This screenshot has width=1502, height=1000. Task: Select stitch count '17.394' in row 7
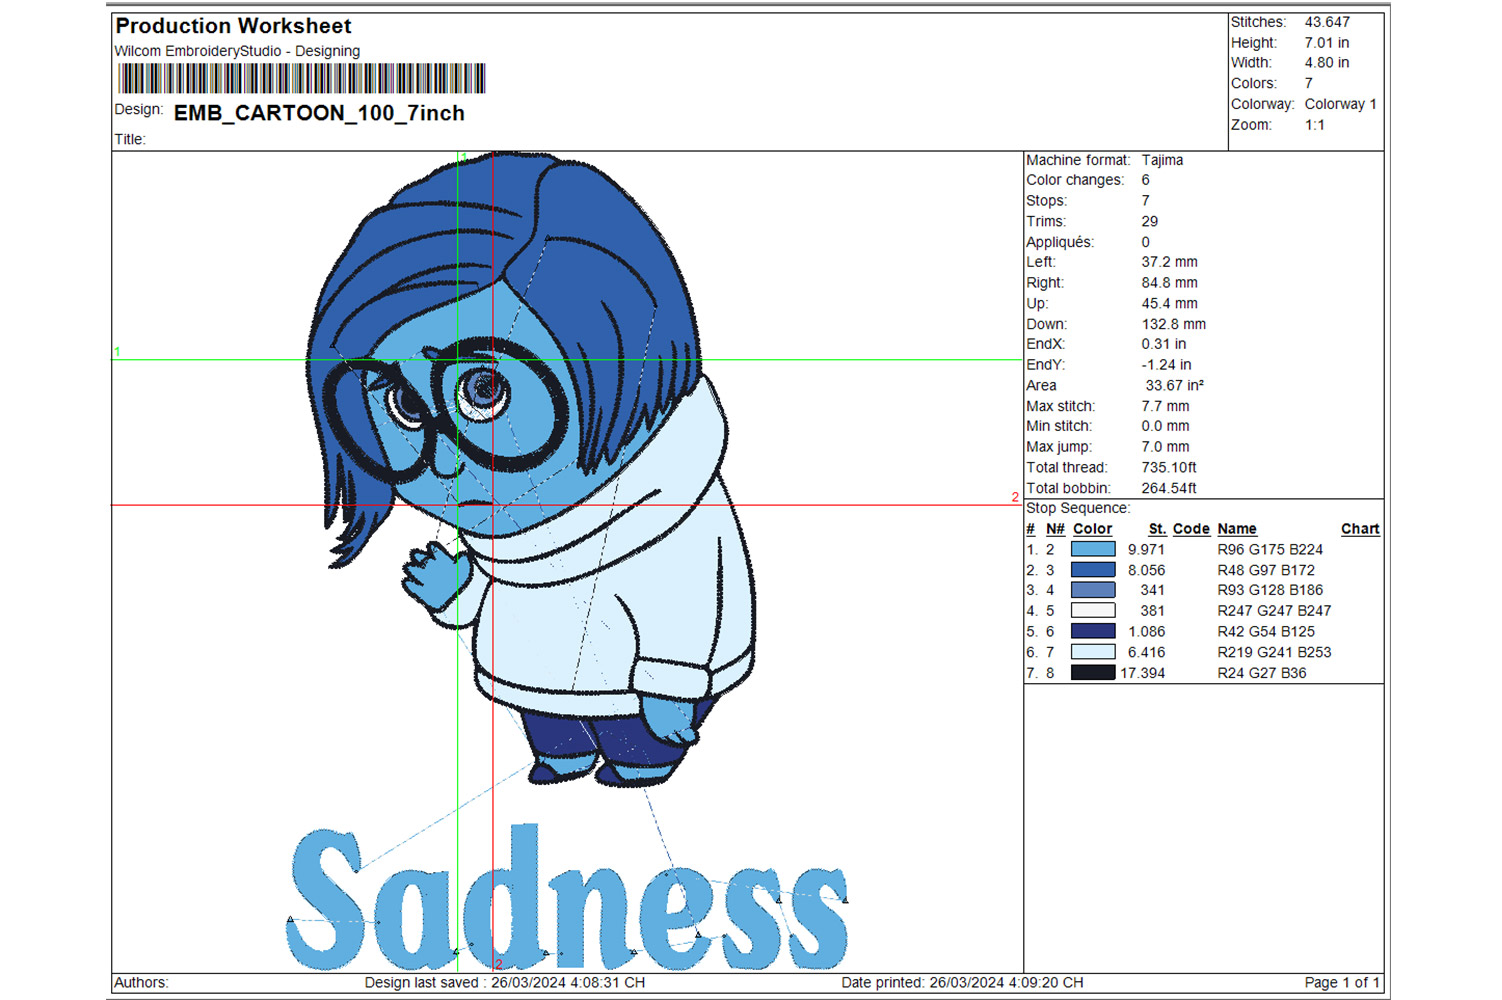click(1143, 673)
